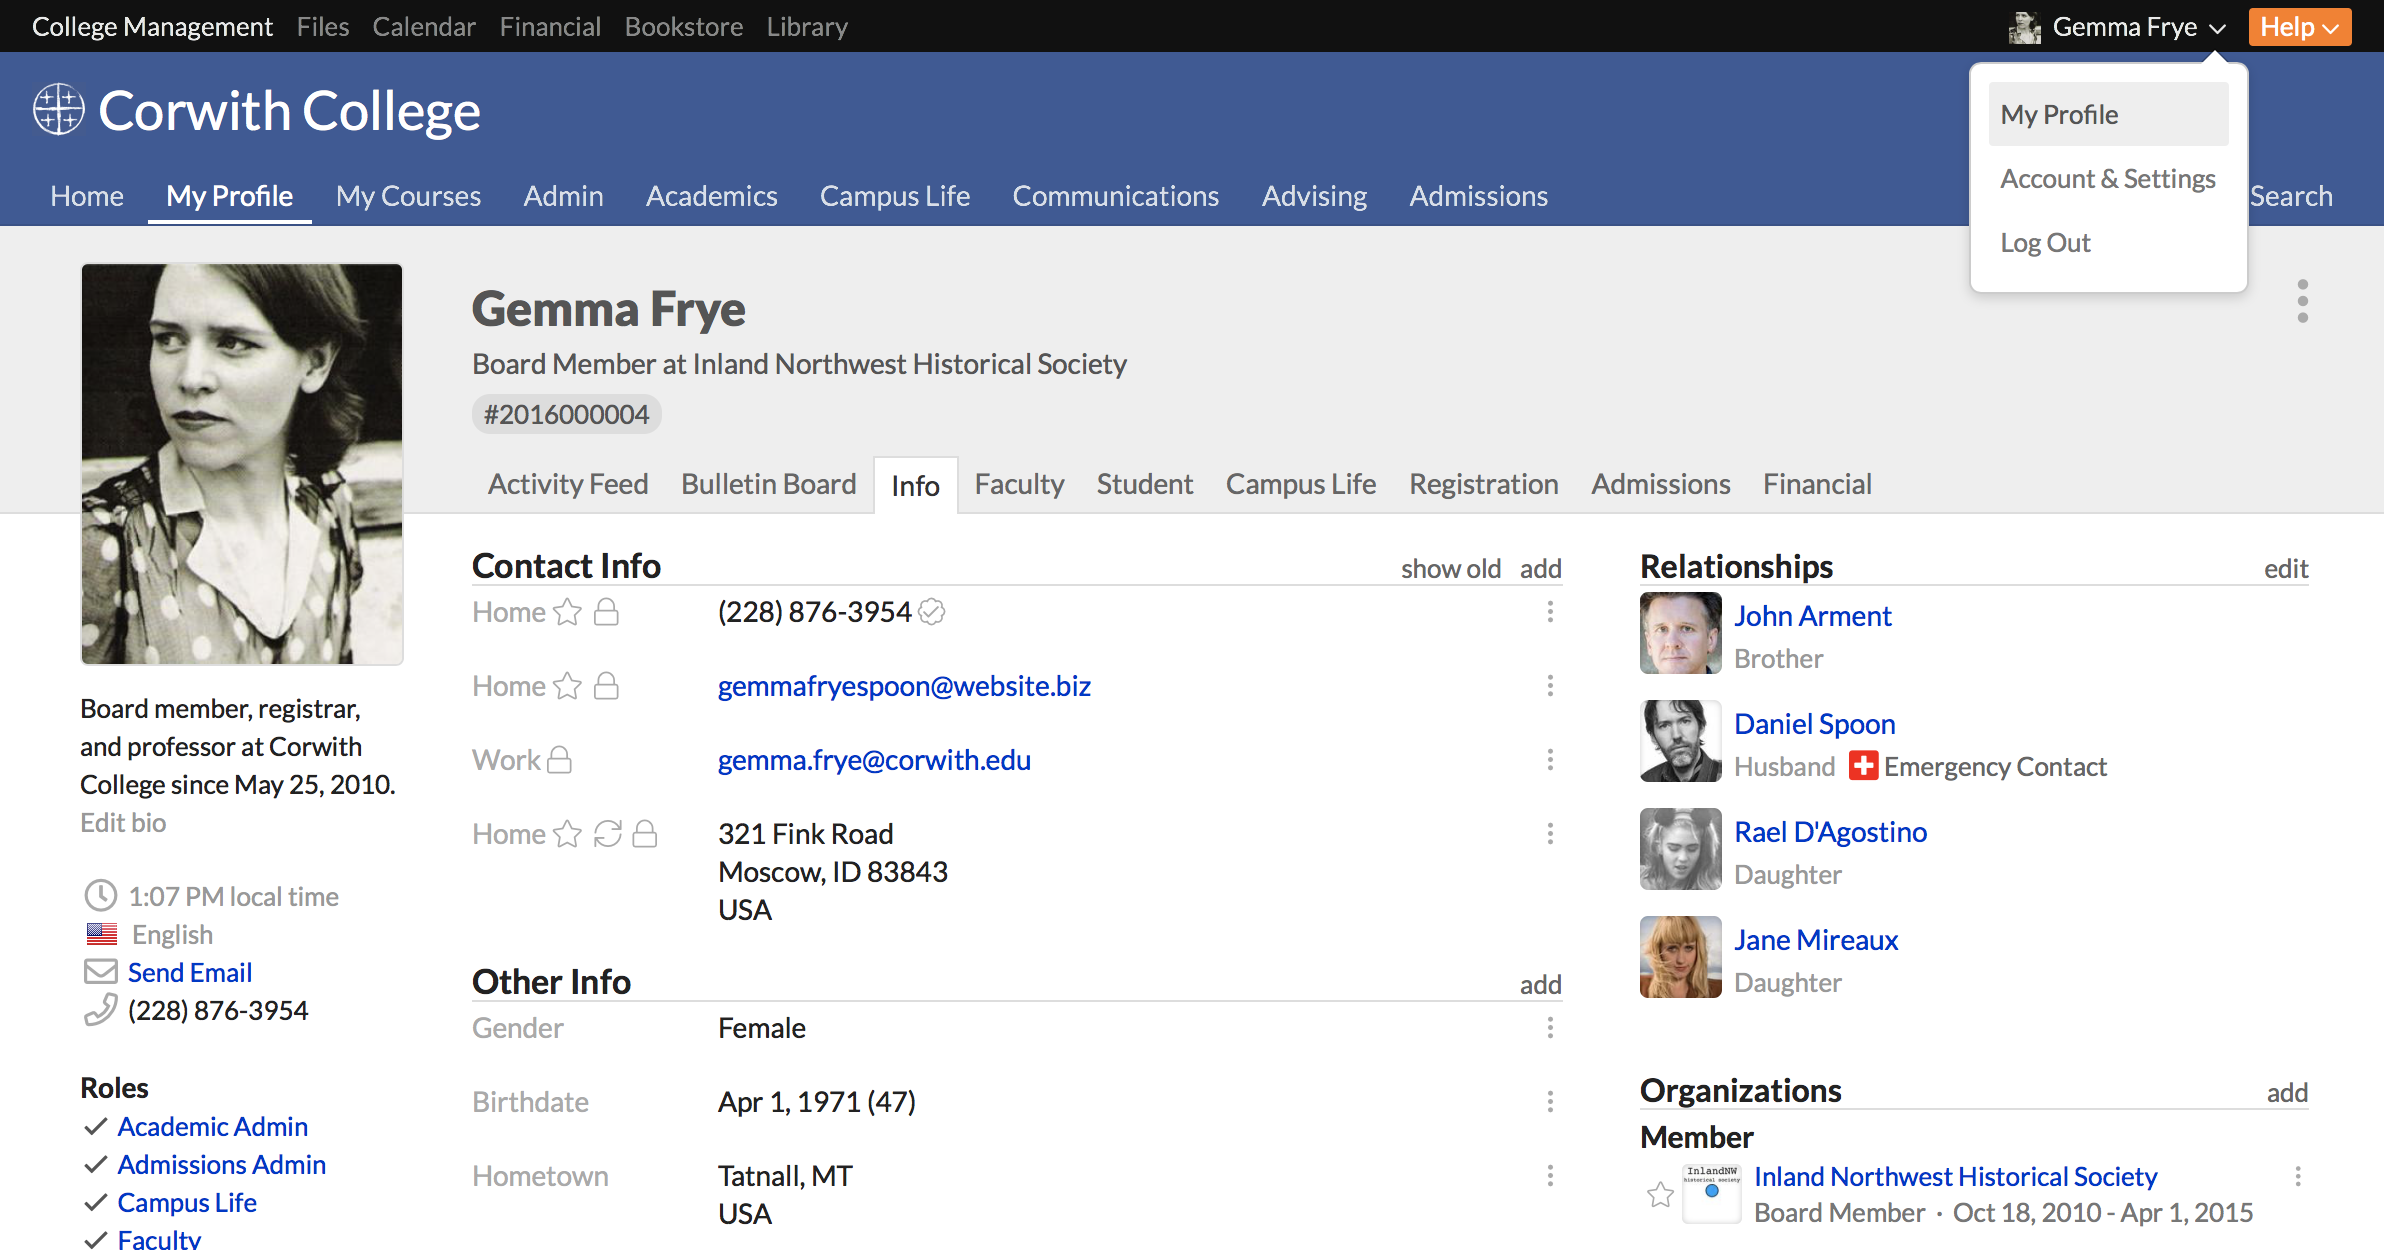
Task: Click show old in Contact Info
Action: [1450, 568]
